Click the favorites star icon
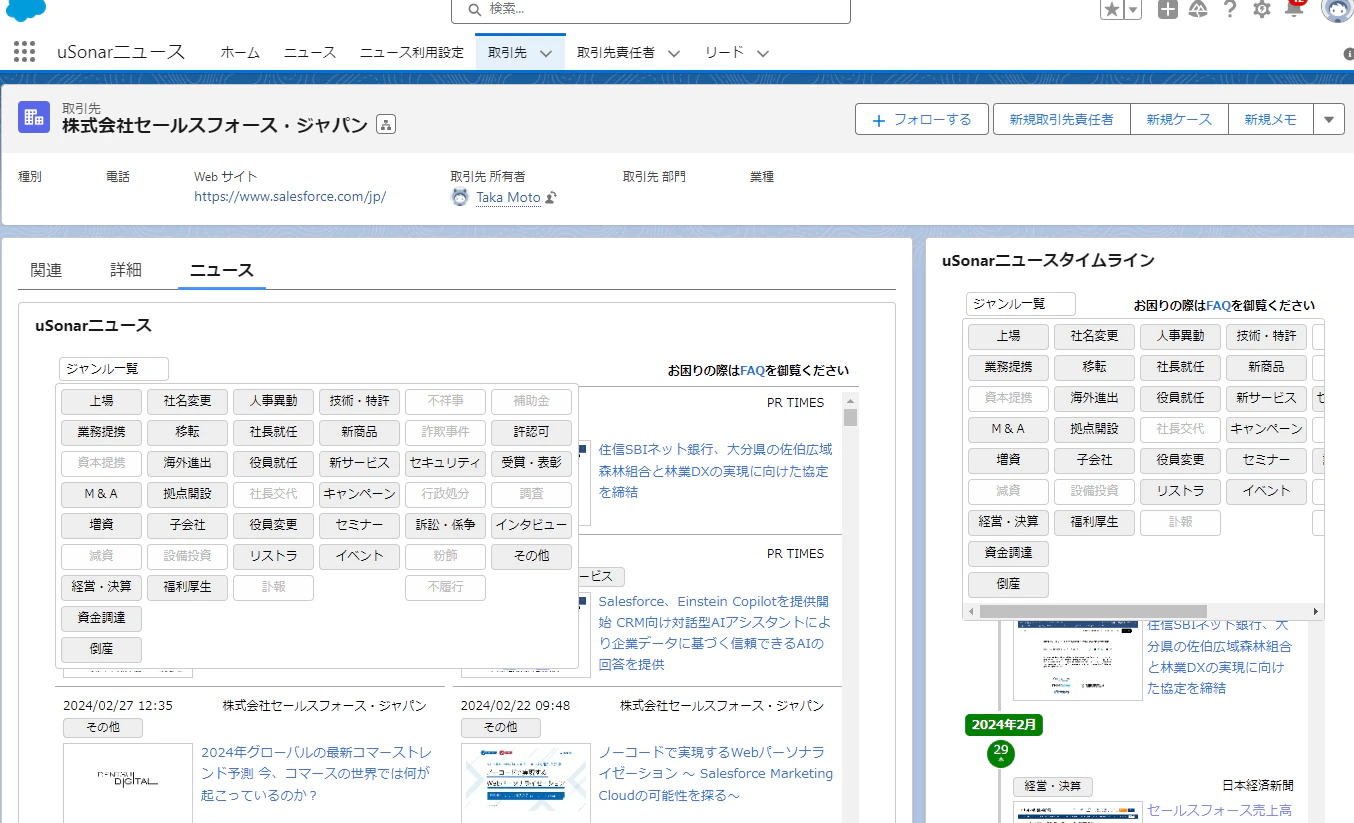Image resolution: width=1354 pixels, height=823 pixels. click(1112, 9)
